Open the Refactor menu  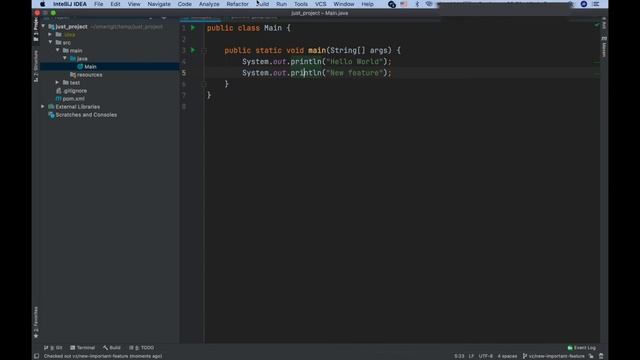(x=238, y=4)
